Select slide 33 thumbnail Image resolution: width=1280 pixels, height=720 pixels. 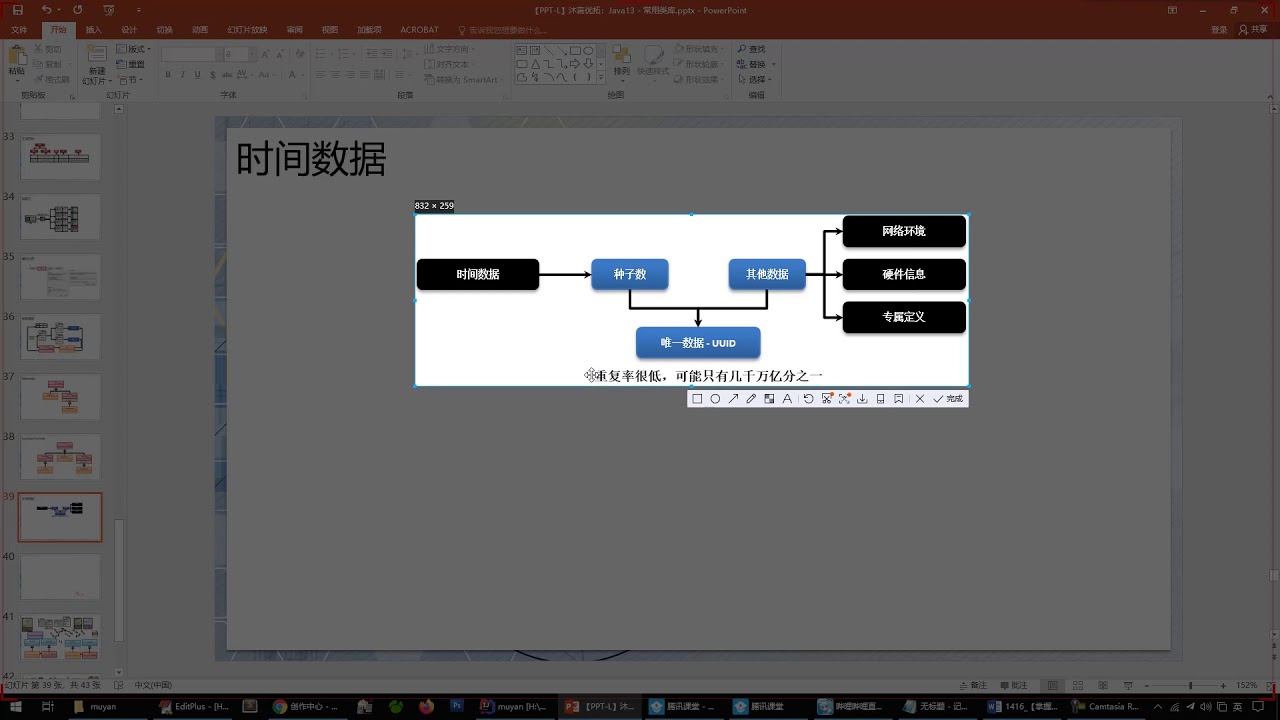(x=60, y=155)
